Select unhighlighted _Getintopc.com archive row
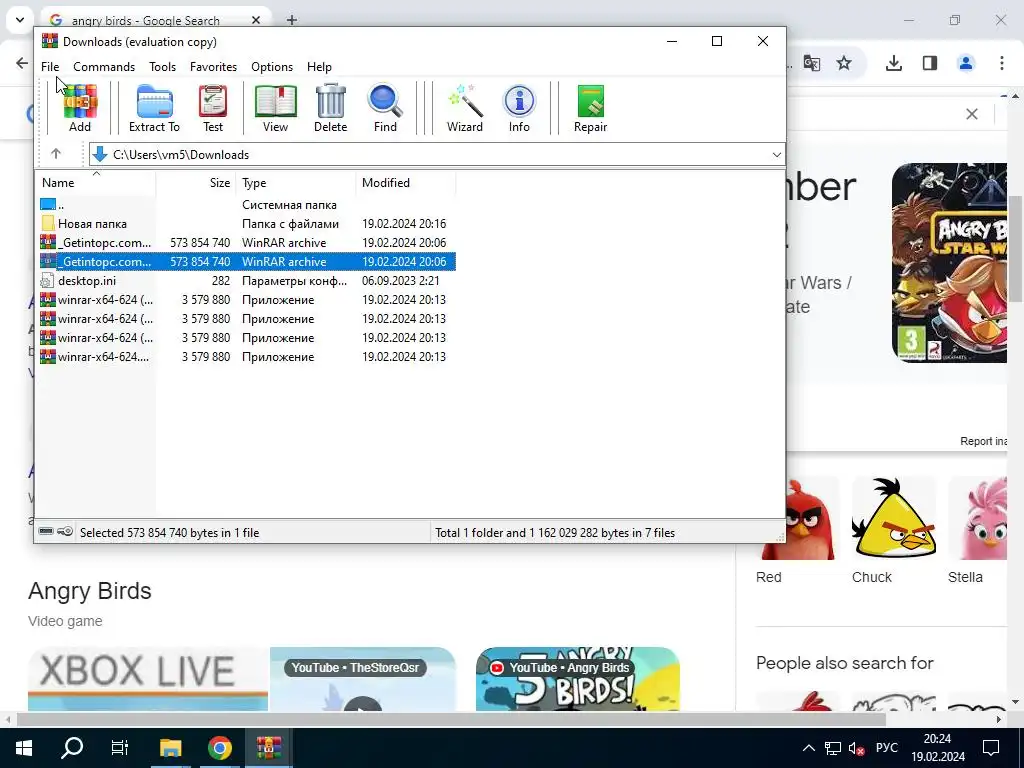The width and height of the screenshot is (1024, 768). click(246, 242)
